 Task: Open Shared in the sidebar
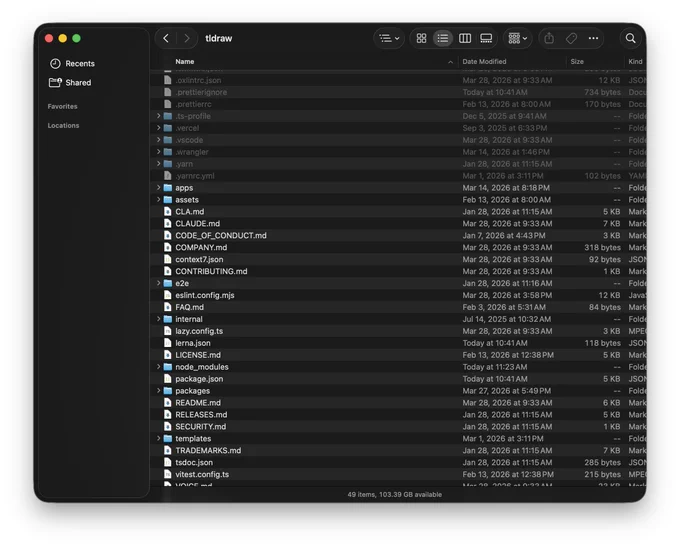70,82
